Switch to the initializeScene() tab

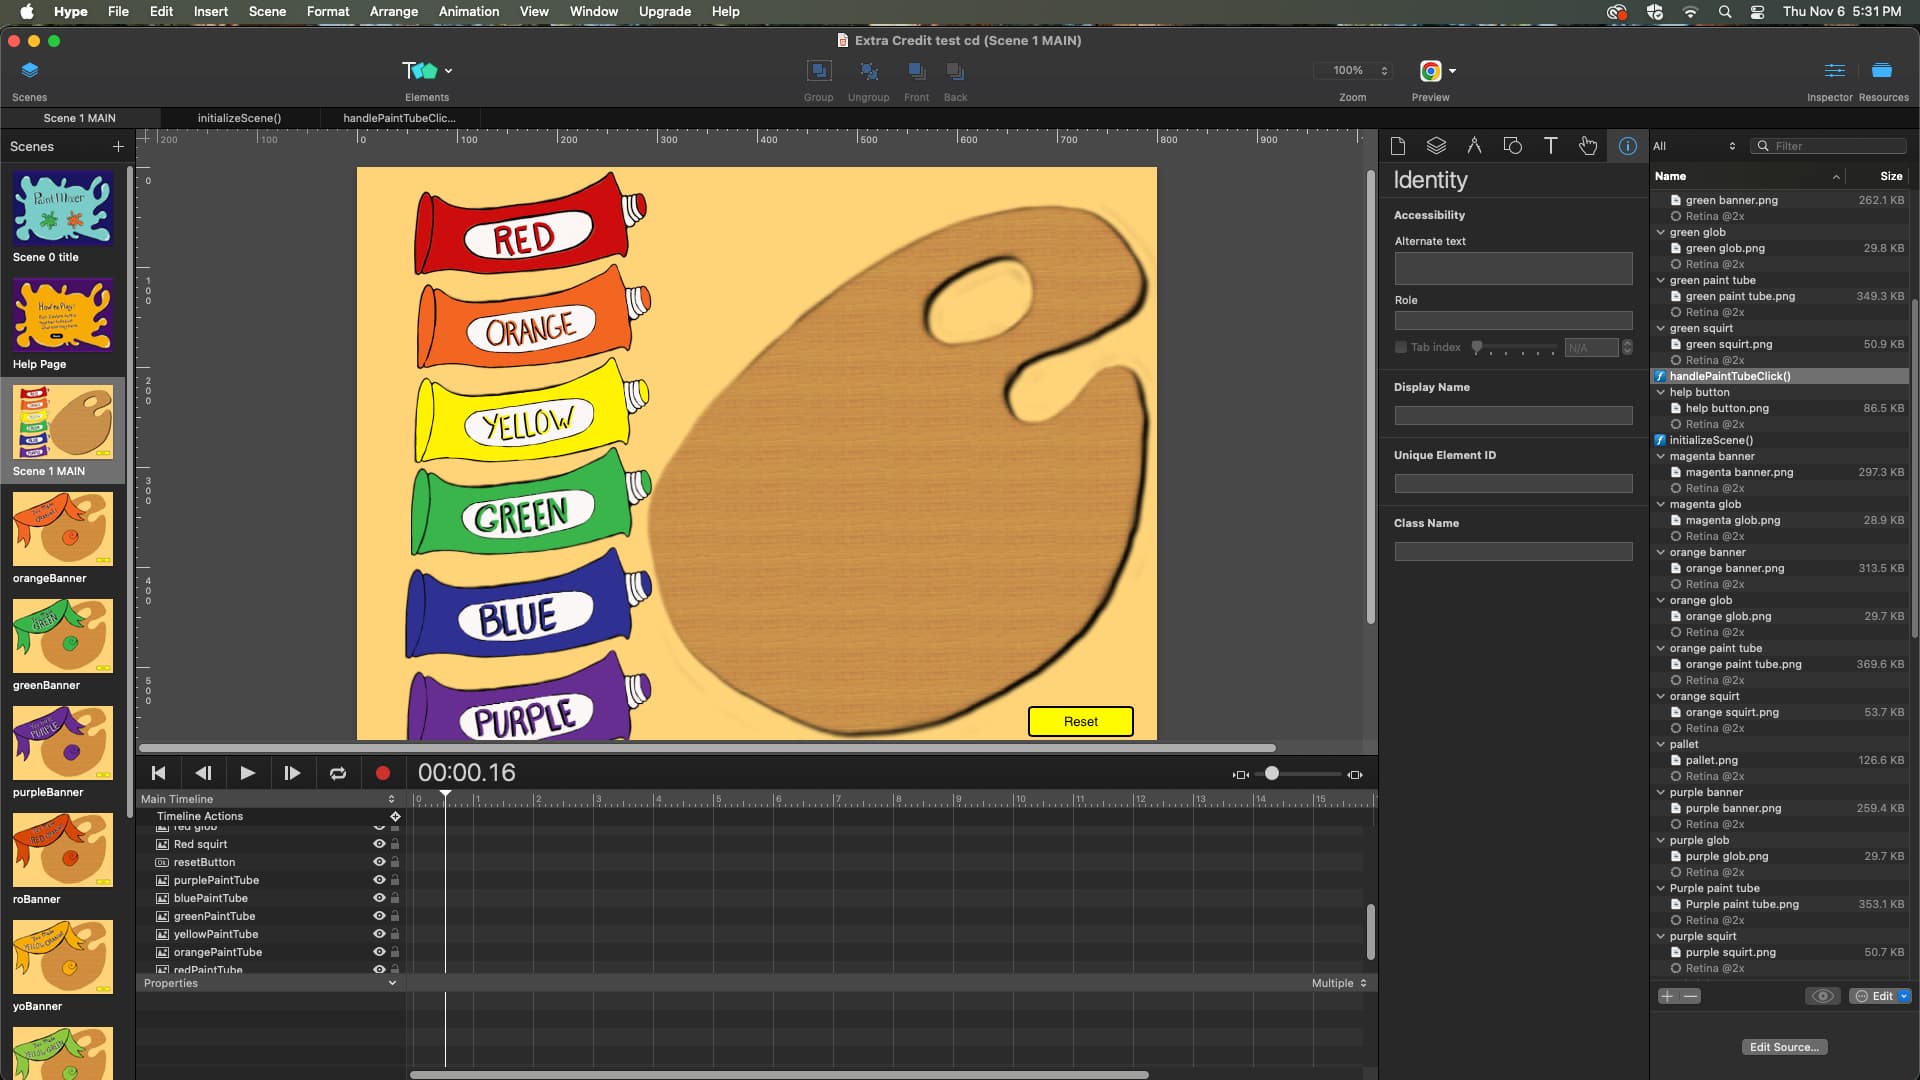tap(239, 118)
